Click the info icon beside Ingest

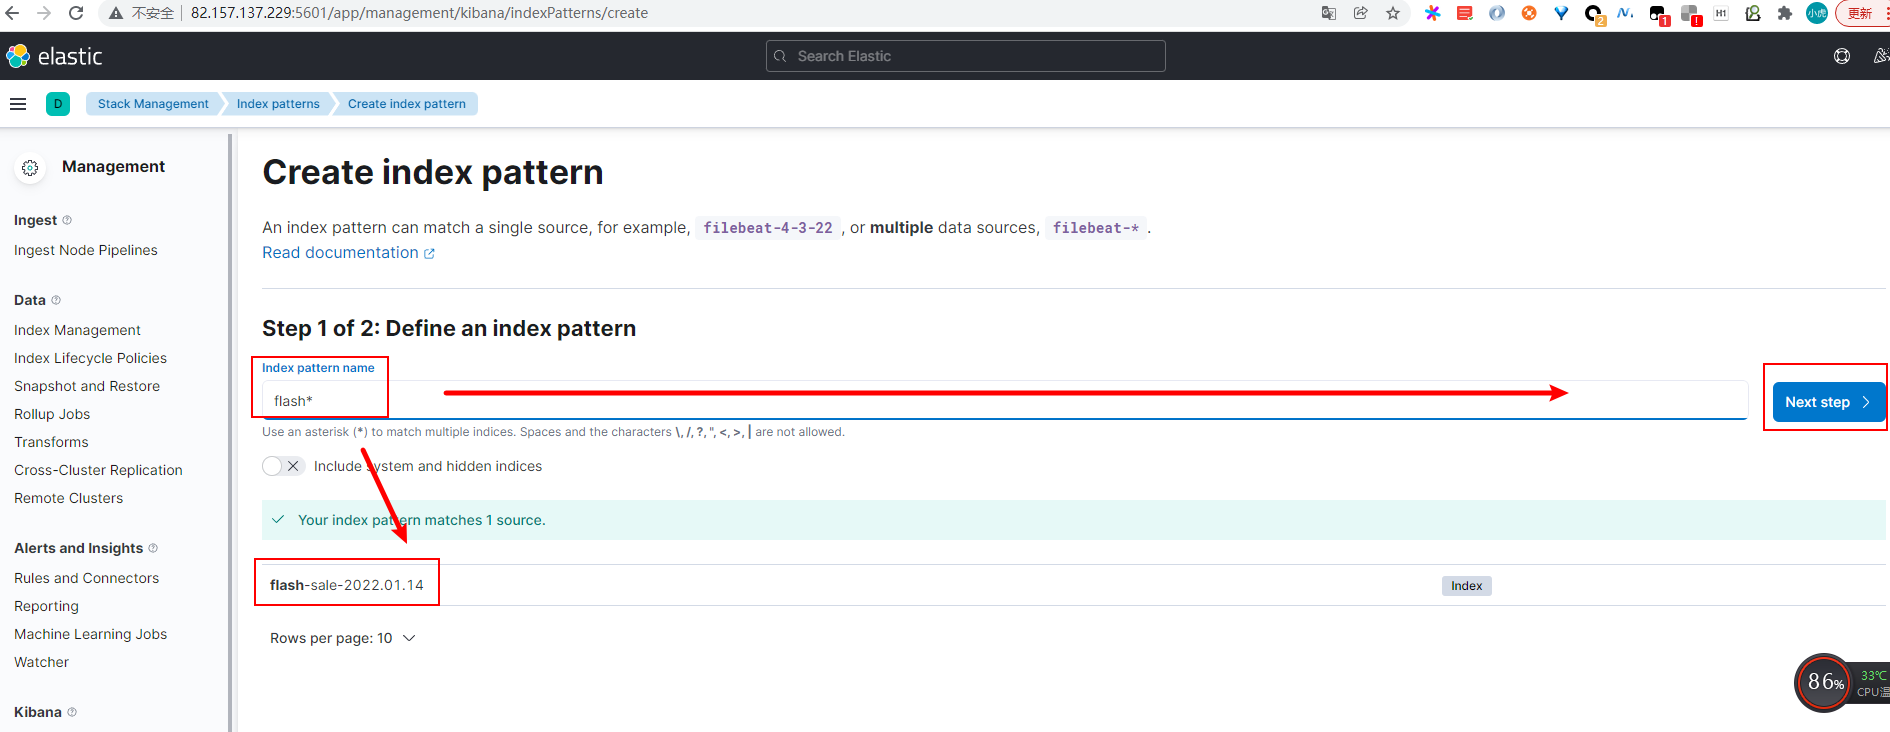click(67, 220)
